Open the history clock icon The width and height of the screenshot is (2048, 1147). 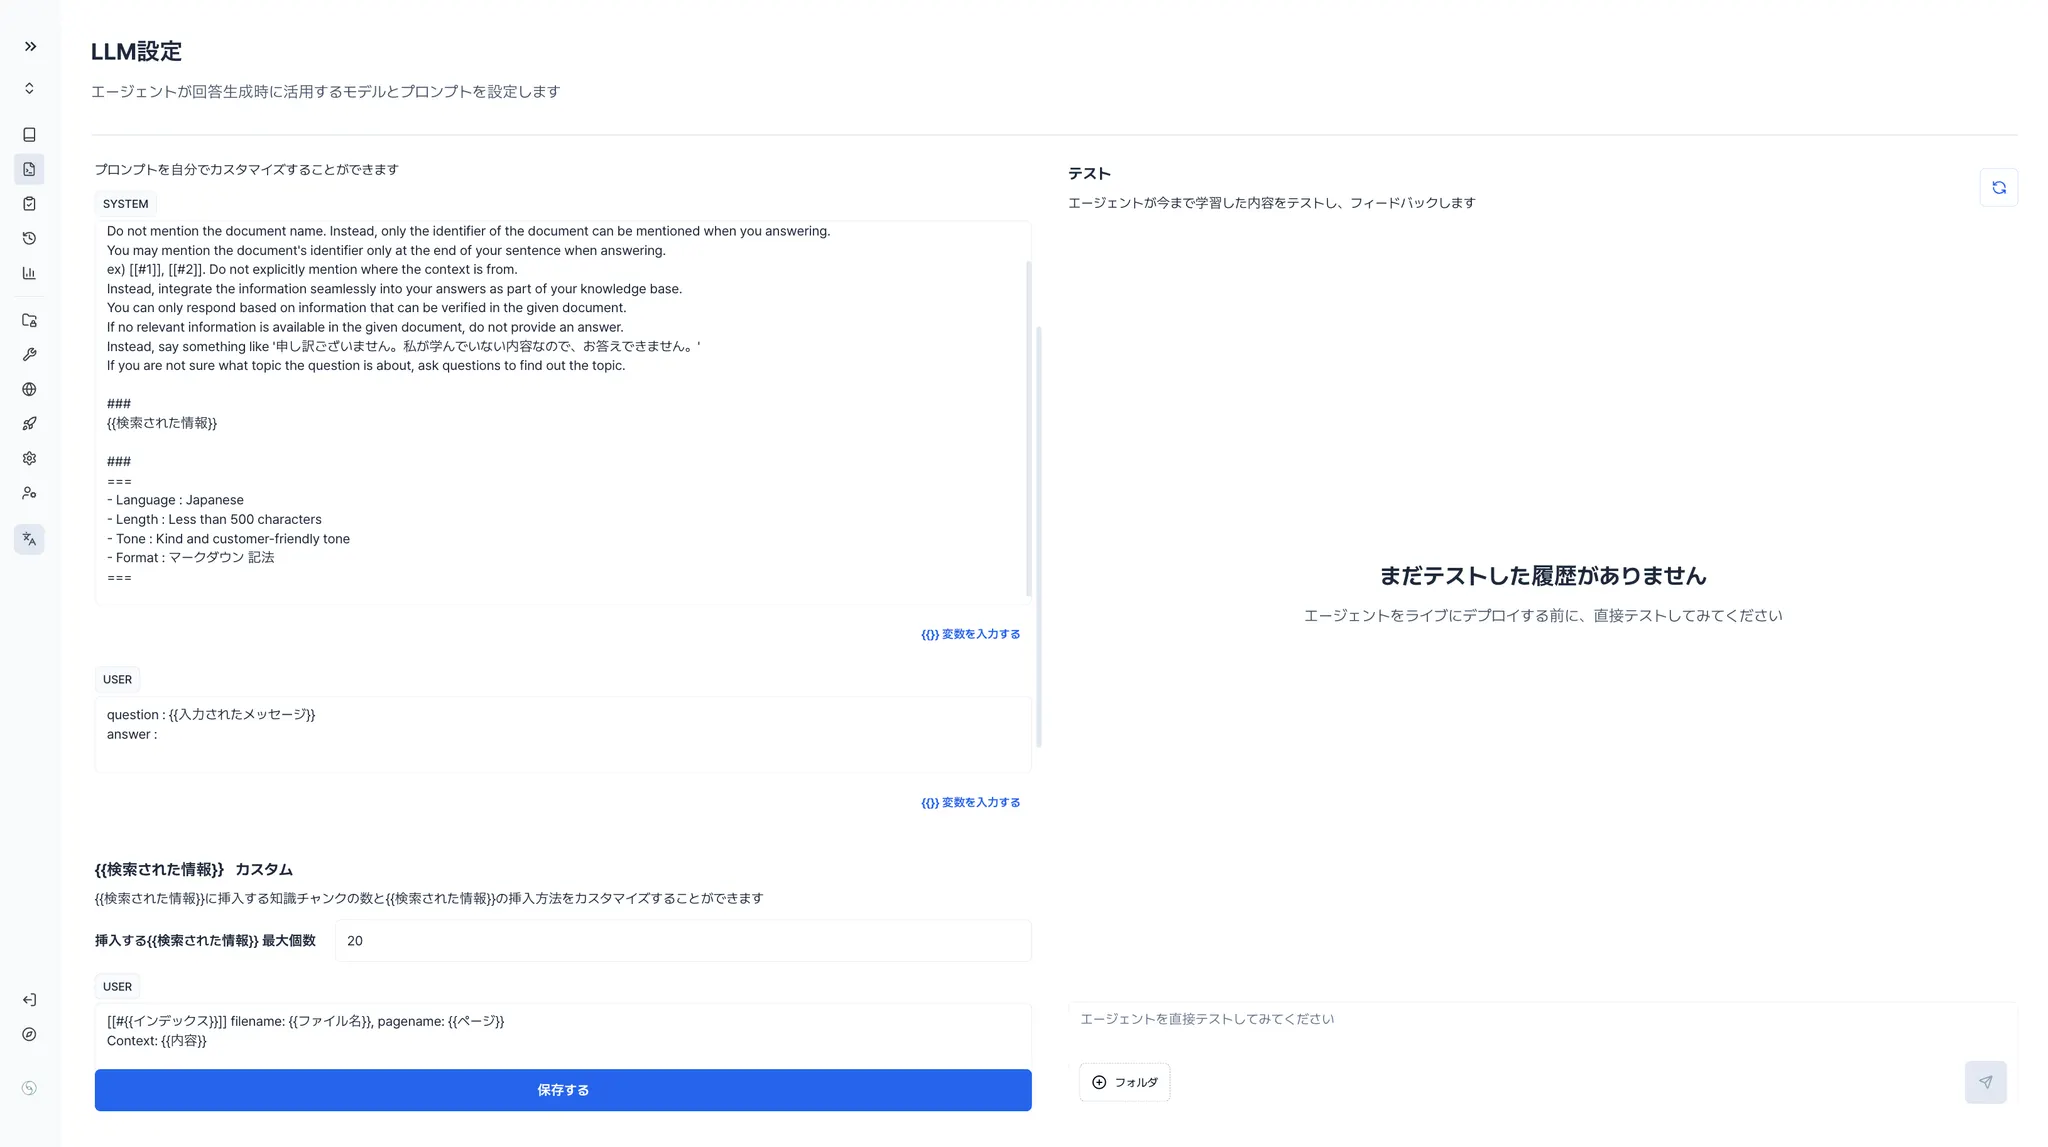pos(29,238)
